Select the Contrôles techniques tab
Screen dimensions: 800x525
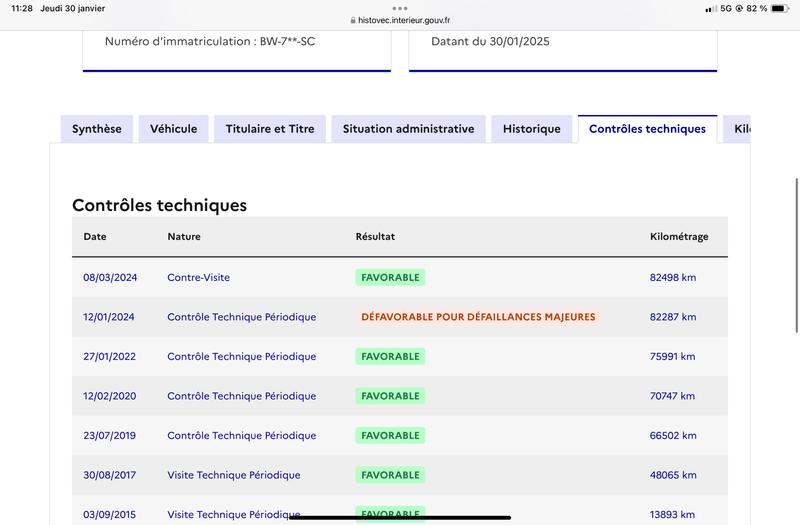[647, 129]
